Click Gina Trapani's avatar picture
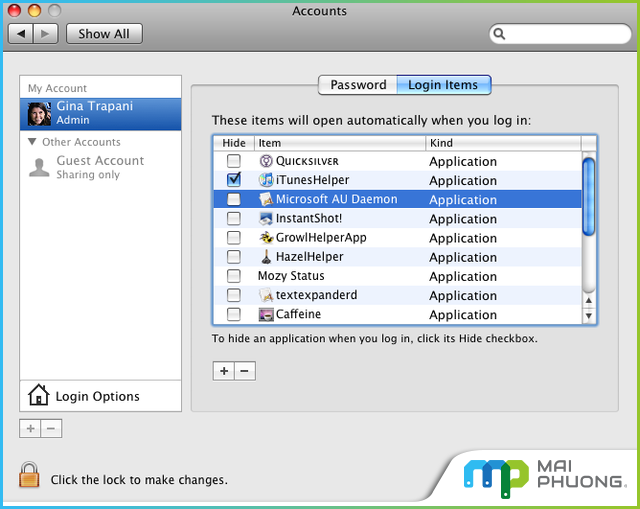Screen dimensions: 640x509 (x=39, y=114)
